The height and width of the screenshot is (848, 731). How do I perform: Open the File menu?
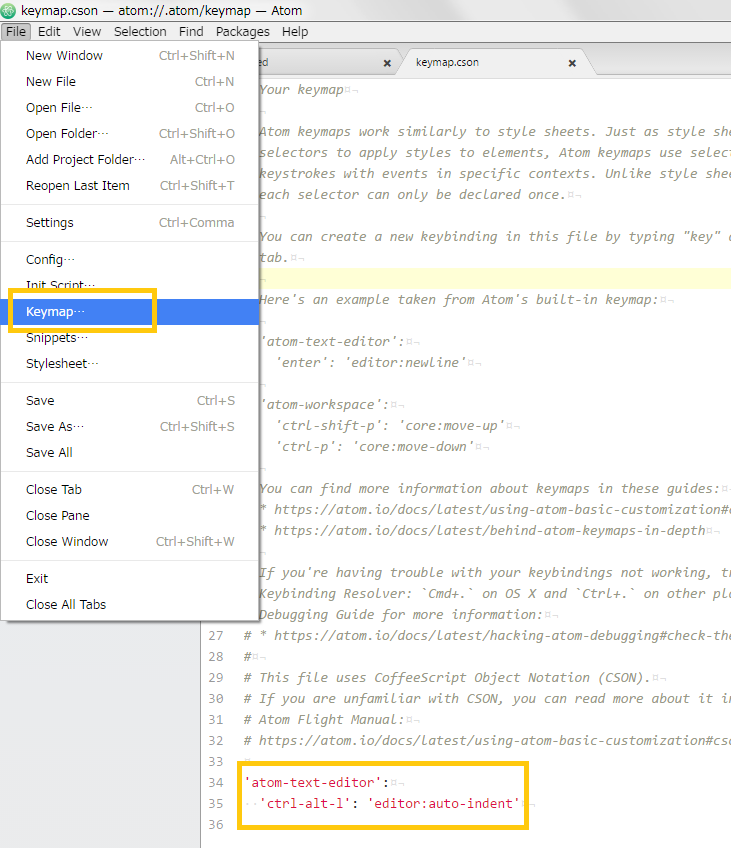(x=16, y=32)
